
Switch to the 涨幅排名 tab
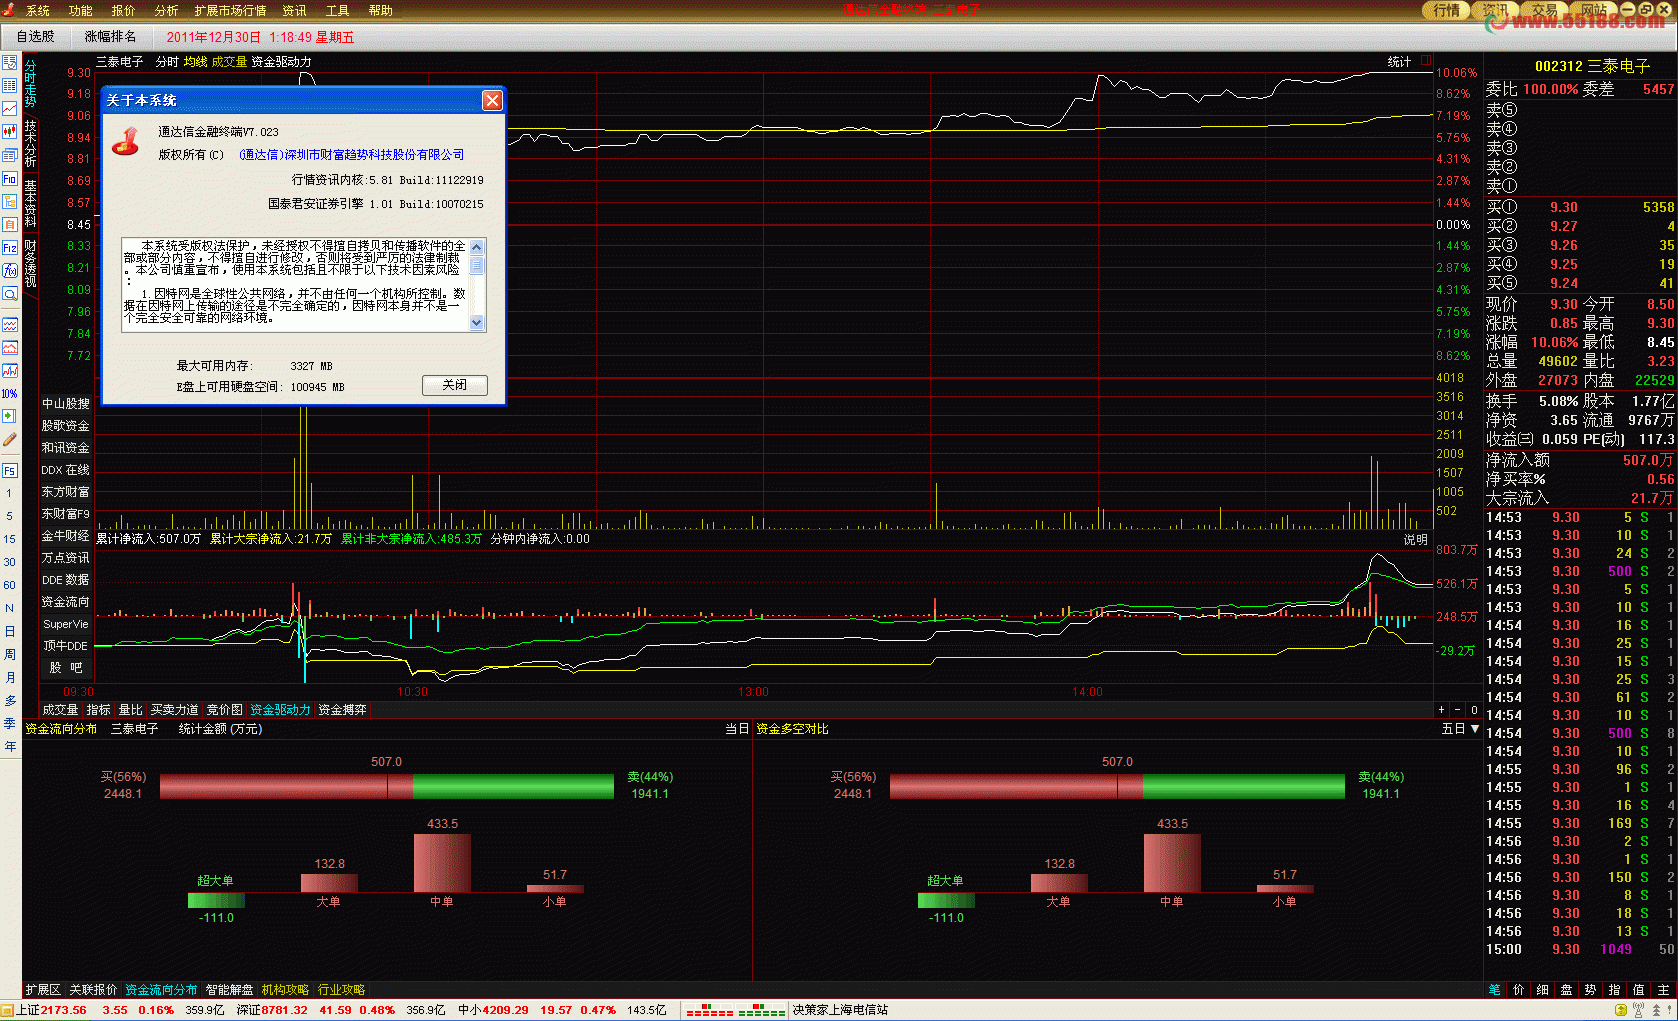tap(110, 37)
